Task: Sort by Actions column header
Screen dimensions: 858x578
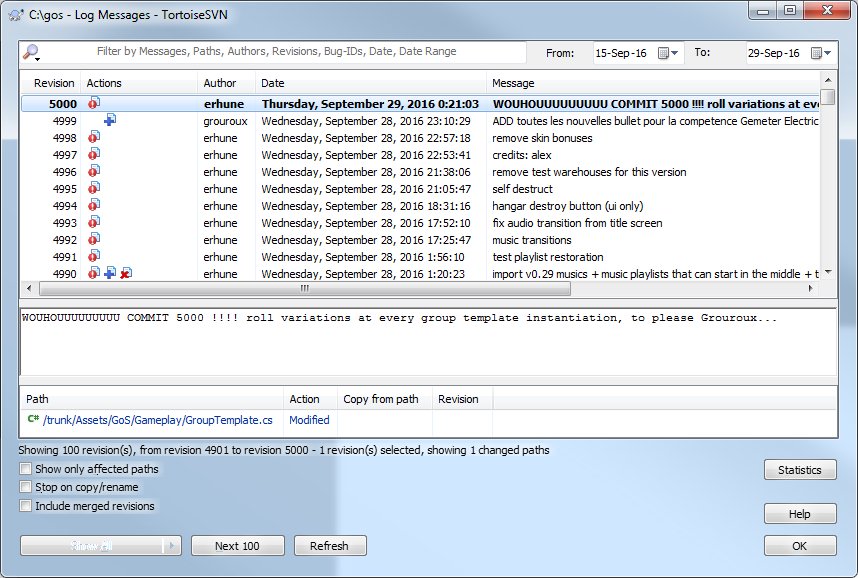Action: click(x=139, y=83)
